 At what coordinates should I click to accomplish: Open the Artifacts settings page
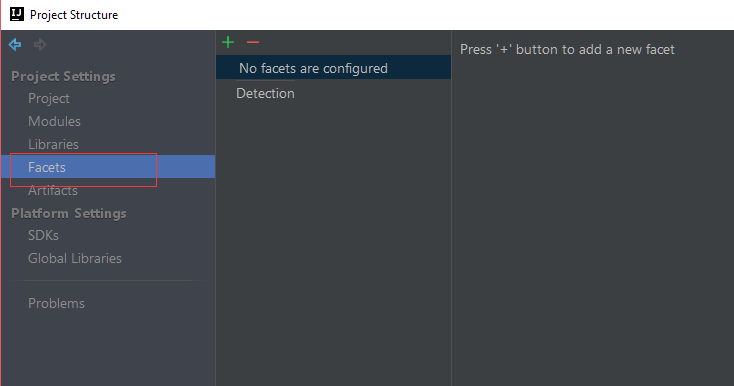click(x=53, y=190)
